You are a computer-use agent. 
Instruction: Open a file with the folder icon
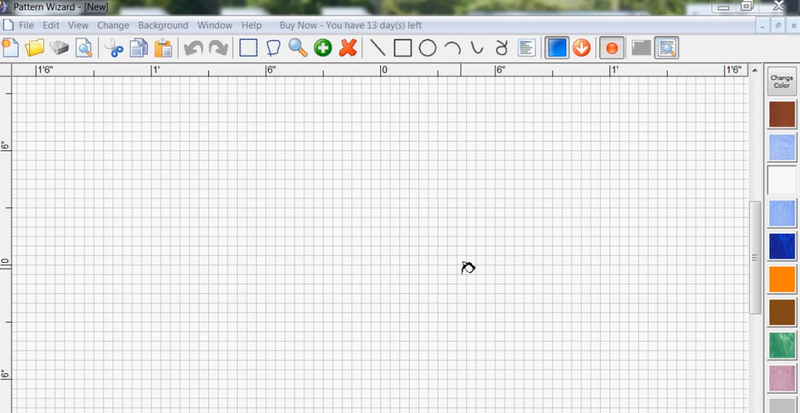35,48
